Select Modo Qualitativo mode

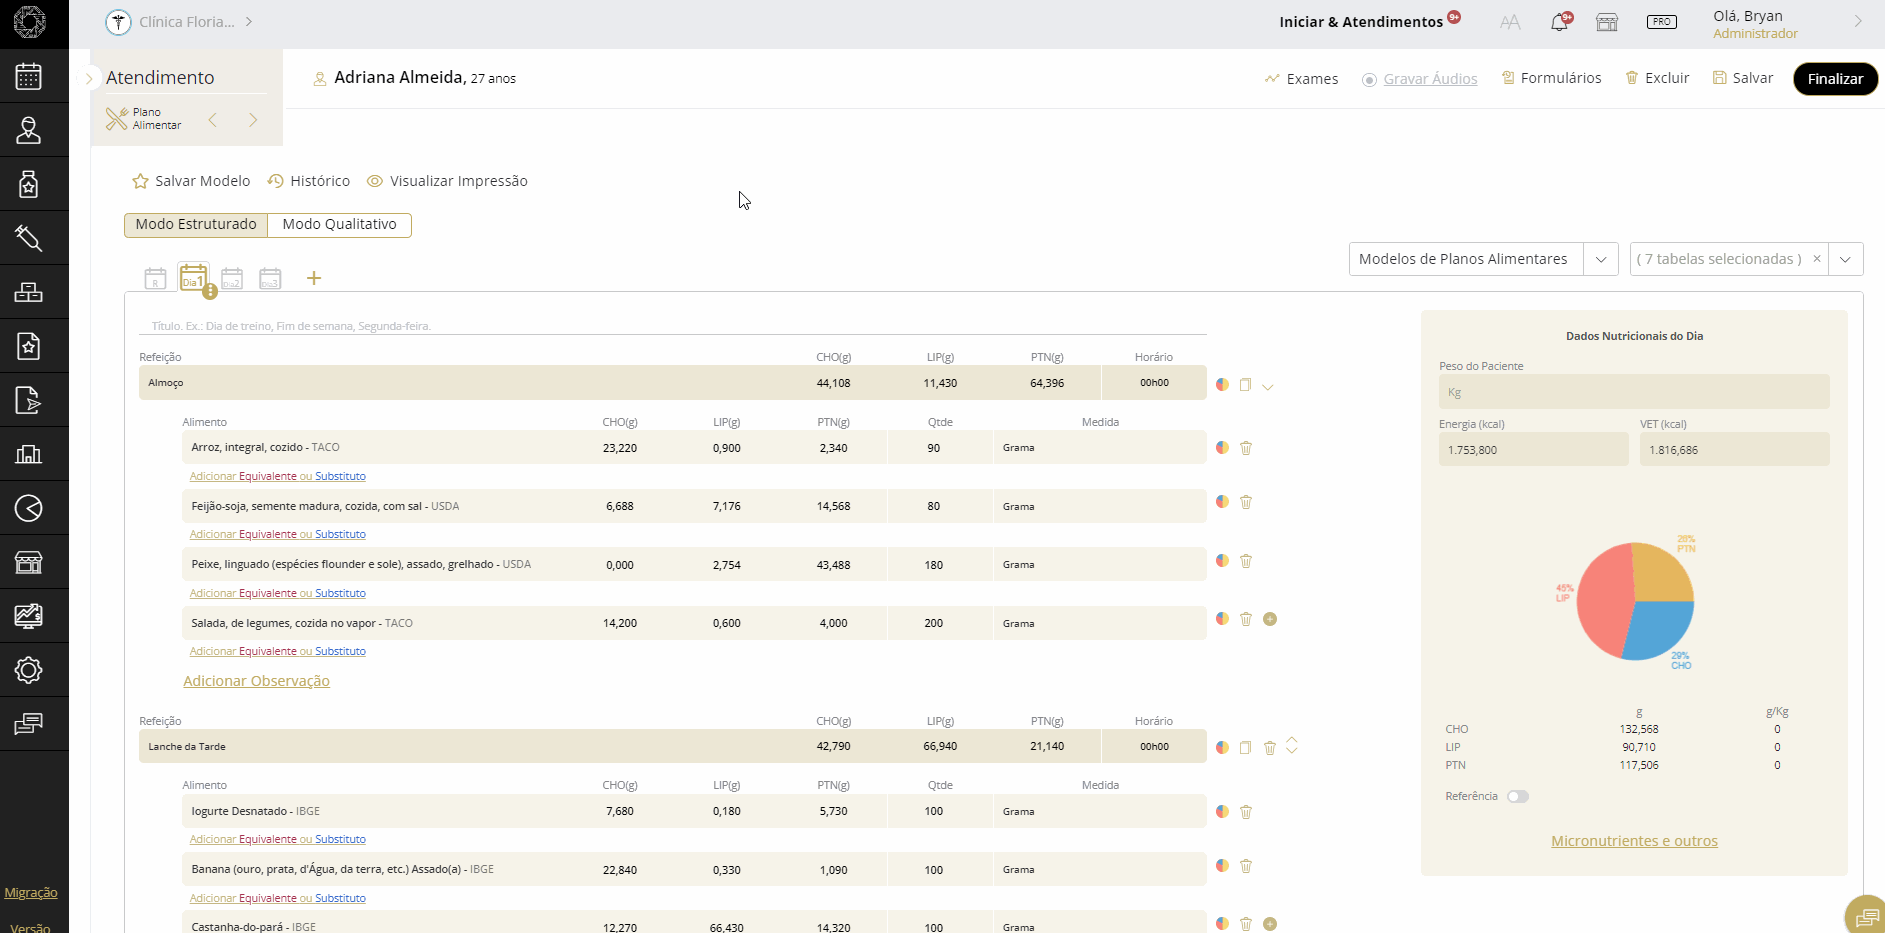pos(339,225)
